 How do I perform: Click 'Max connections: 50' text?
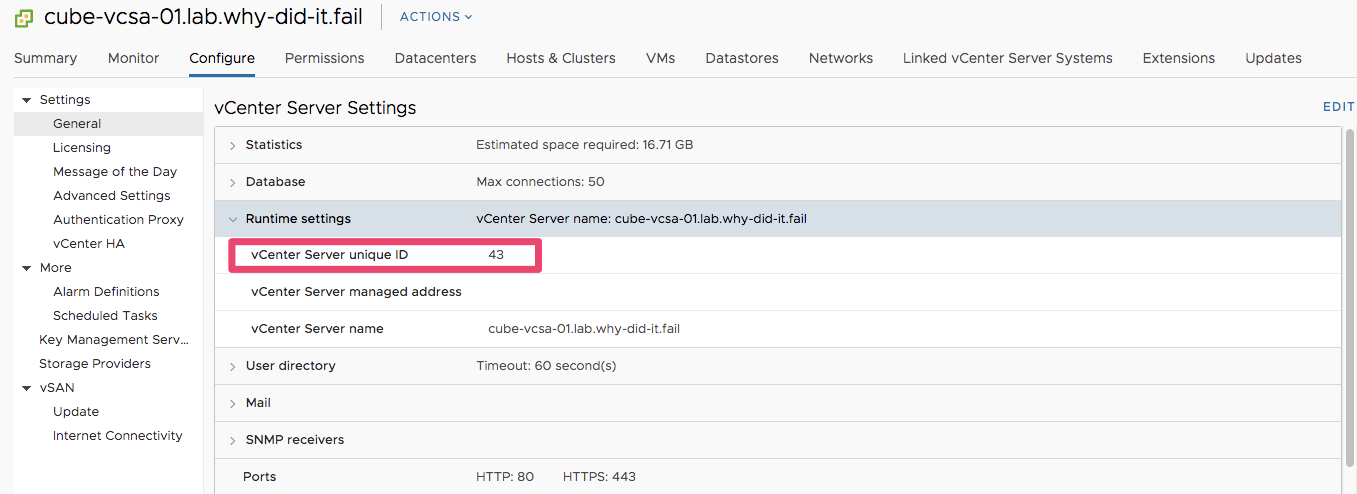[541, 182]
